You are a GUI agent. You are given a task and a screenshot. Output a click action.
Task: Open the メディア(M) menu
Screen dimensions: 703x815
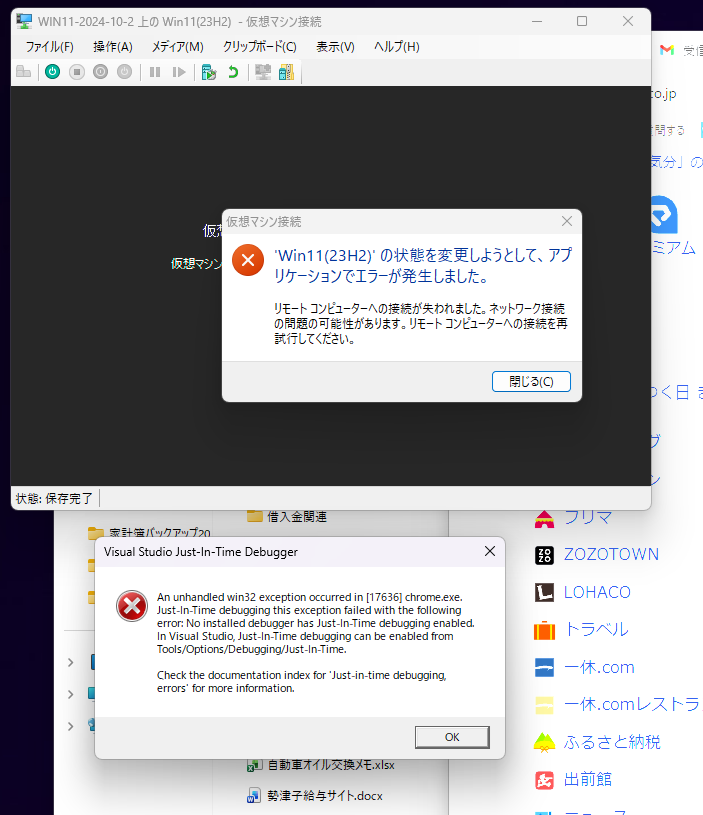pos(178,47)
